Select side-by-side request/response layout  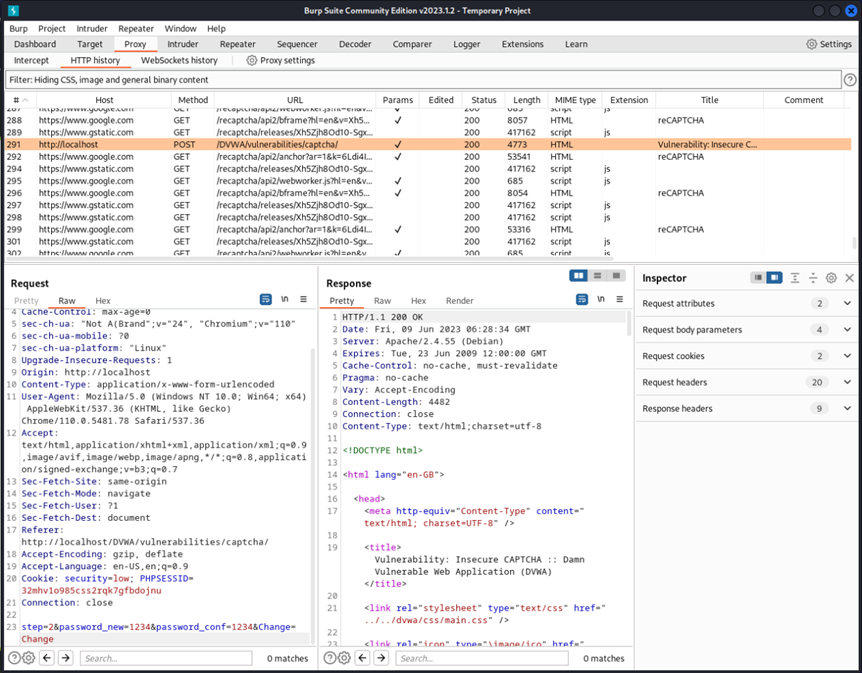[578, 275]
